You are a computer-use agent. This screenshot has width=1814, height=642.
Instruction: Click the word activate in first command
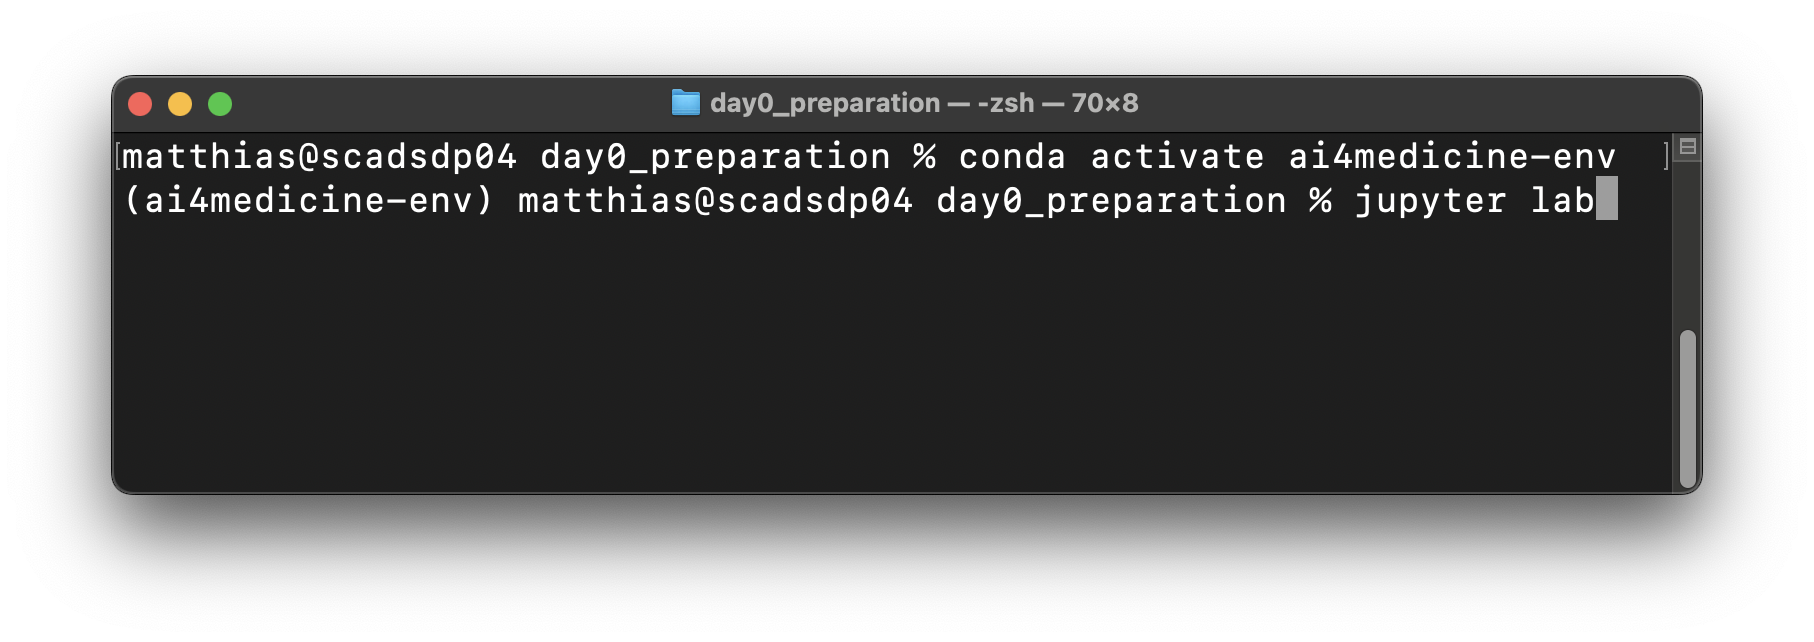click(x=1177, y=157)
